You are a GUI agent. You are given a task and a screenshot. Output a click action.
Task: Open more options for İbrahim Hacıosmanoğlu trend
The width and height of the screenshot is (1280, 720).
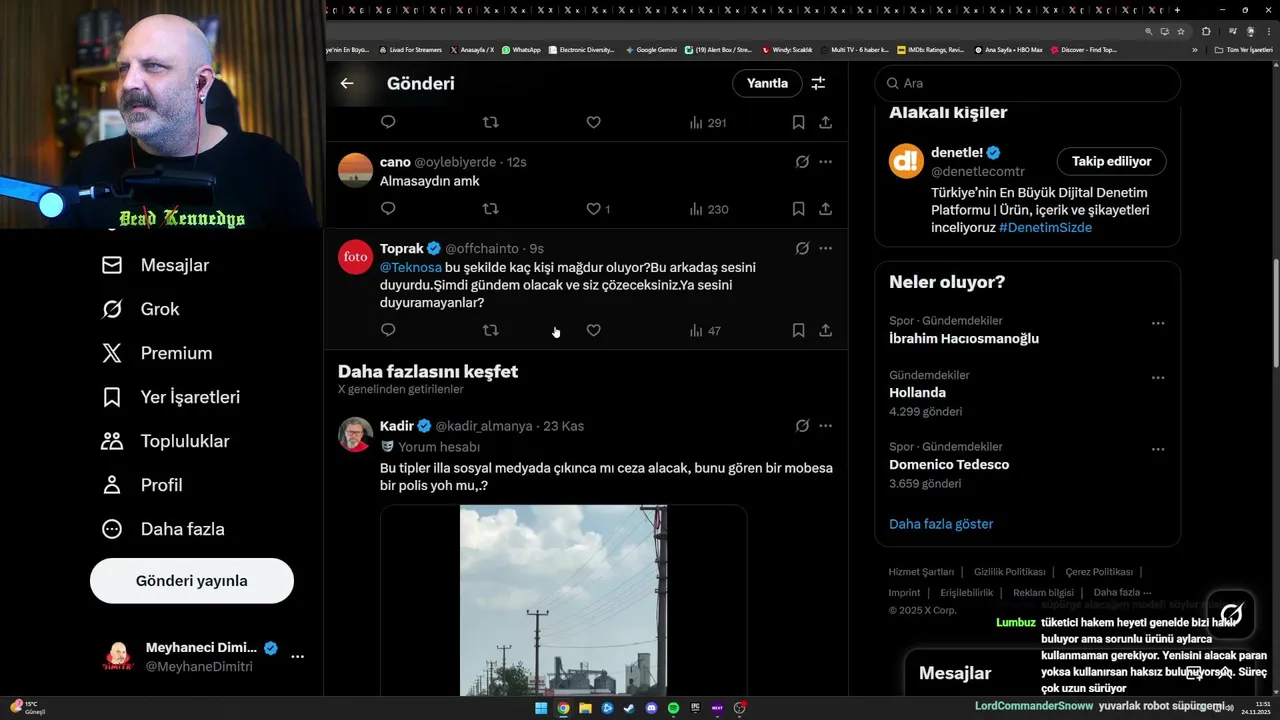click(1158, 323)
